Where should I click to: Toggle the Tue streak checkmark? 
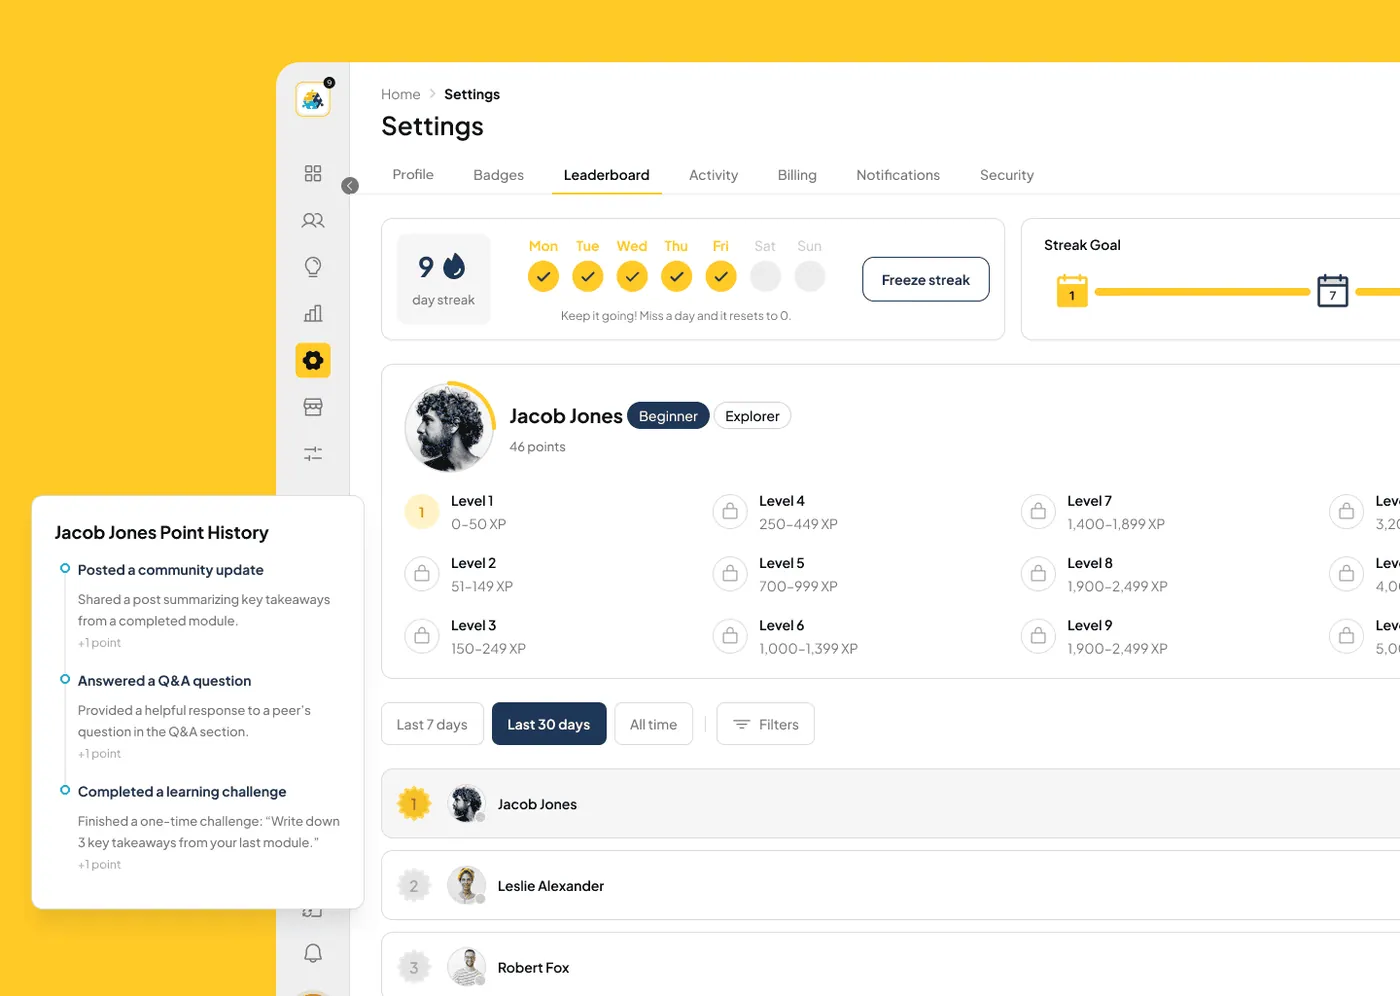pyautogui.click(x=588, y=276)
